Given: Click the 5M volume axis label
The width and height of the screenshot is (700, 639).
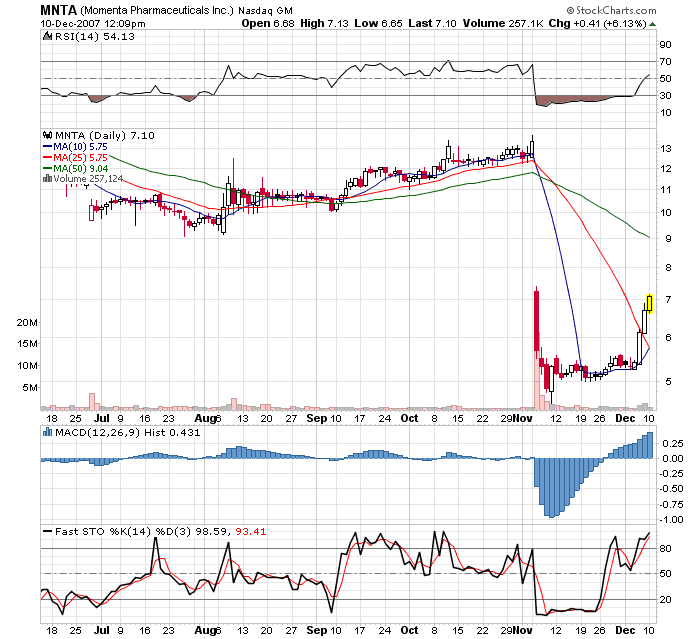Looking at the screenshot, I should point(30,387).
